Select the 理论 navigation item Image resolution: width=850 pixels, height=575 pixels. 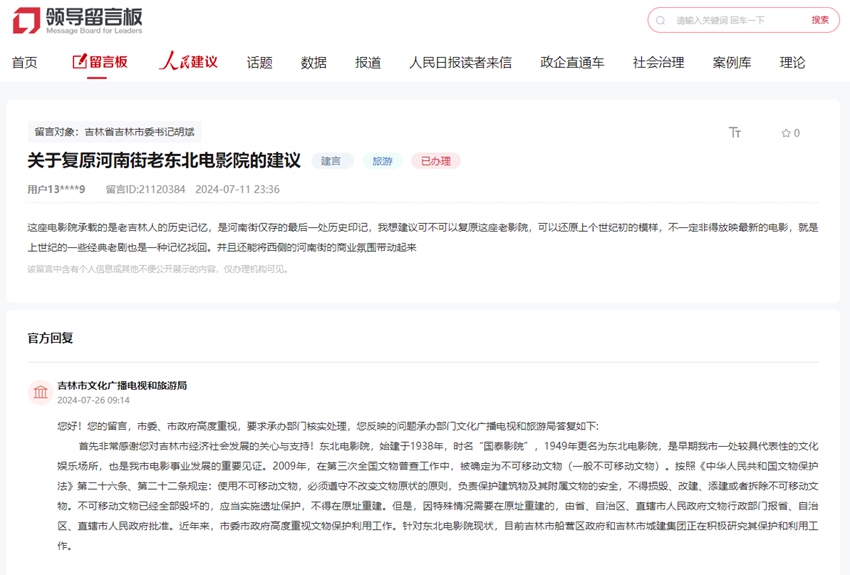coord(792,62)
